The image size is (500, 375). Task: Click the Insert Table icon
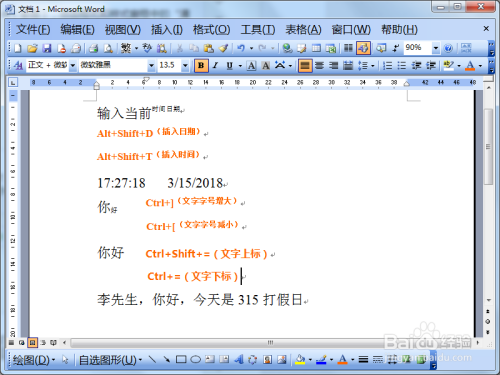pos(316,48)
